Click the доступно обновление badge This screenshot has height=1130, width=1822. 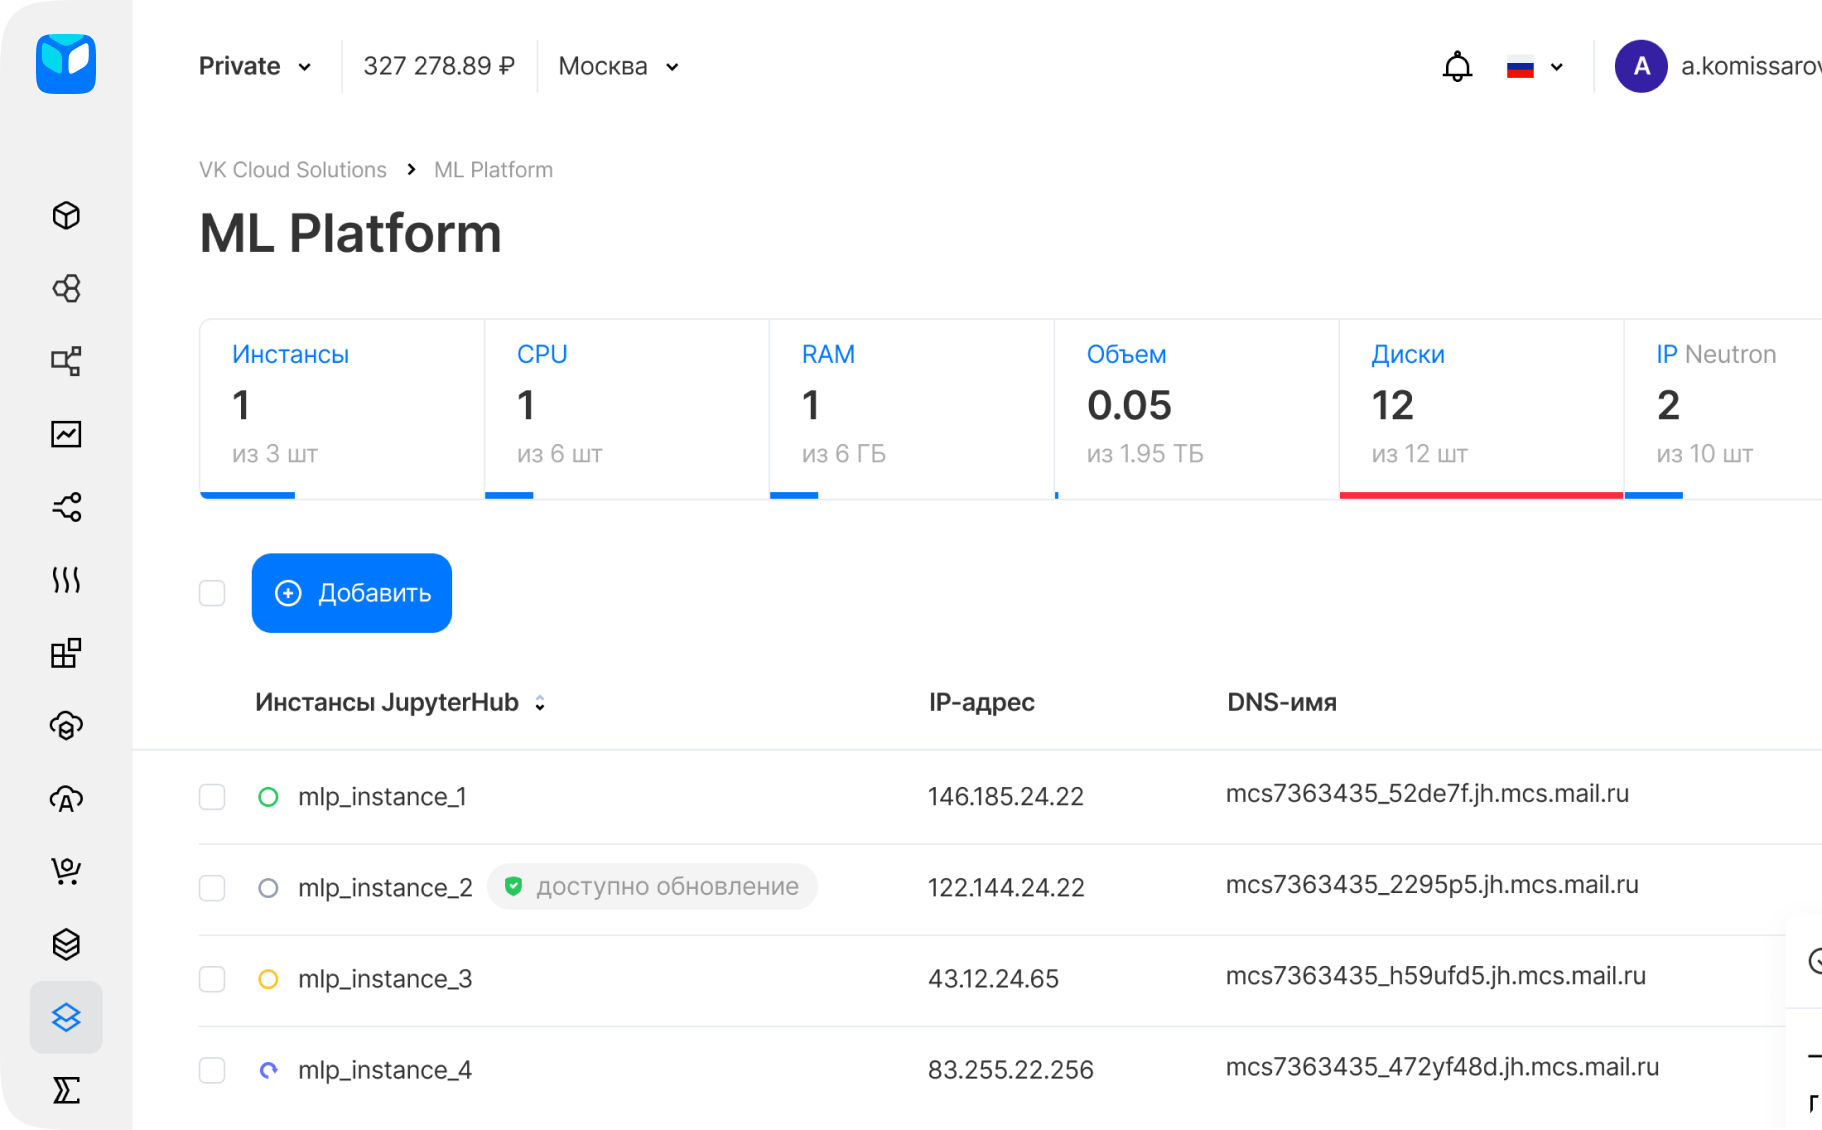(652, 886)
